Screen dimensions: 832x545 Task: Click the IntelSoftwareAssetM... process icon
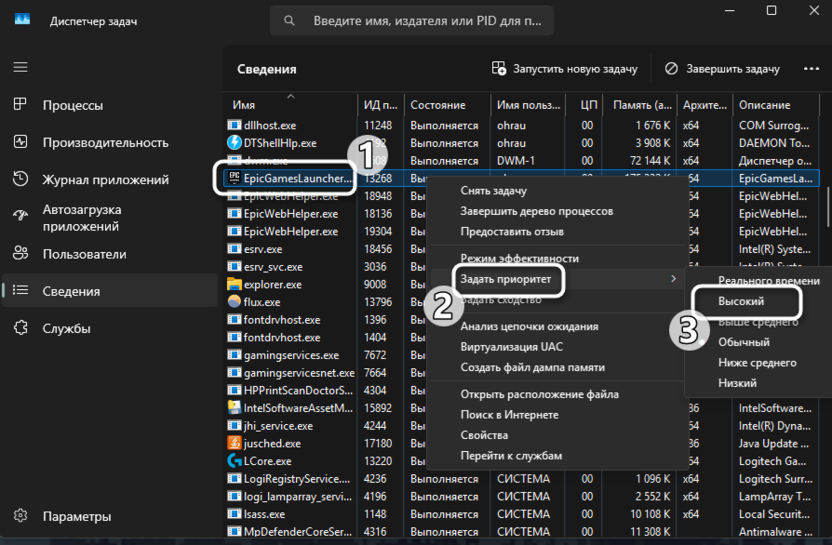pyautogui.click(x=234, y=408)
